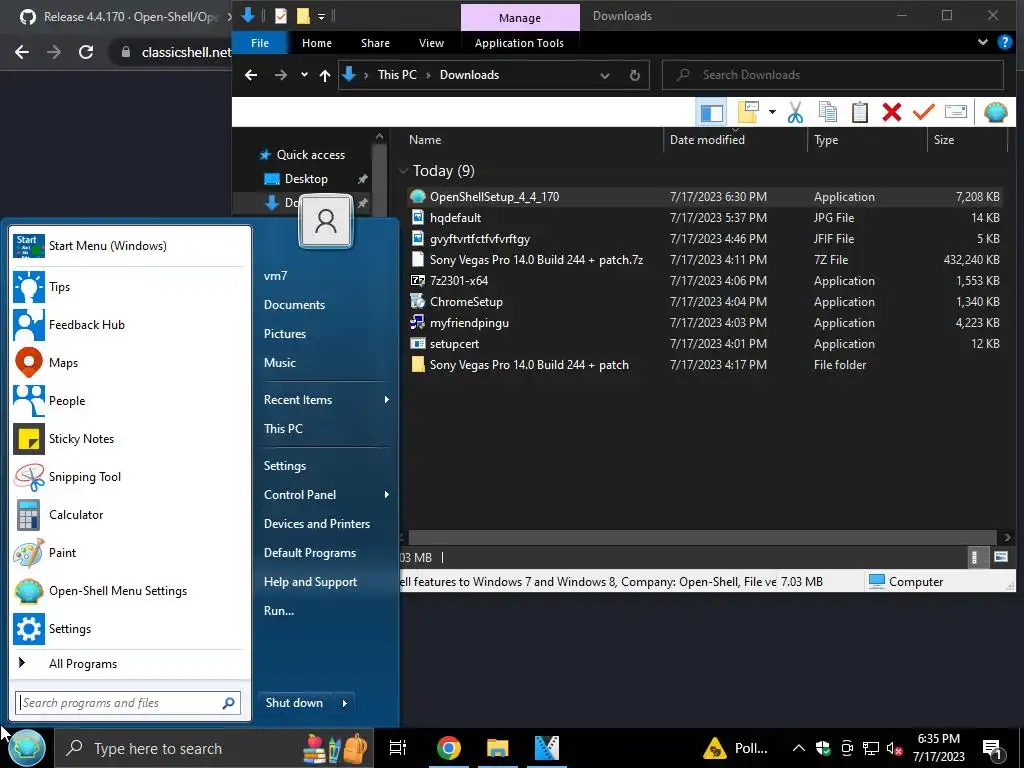Click the Task View taskbar icon

click(398, 748)
